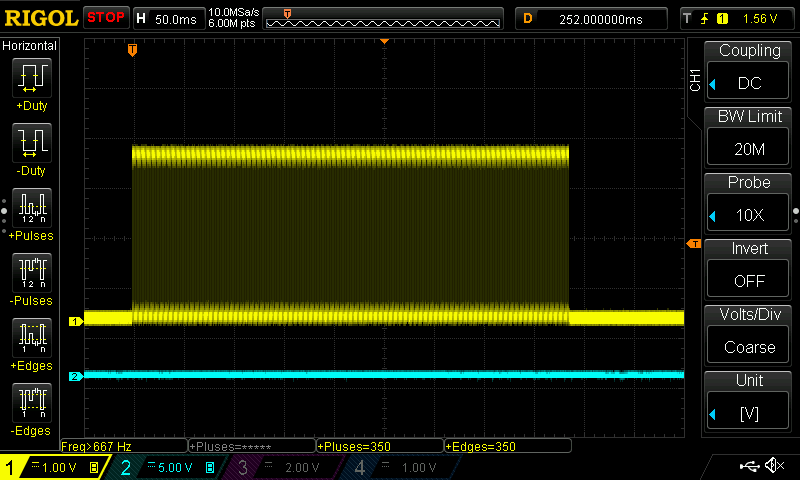
Task: Click the USB connection status icon
Action: coord(750,466)
